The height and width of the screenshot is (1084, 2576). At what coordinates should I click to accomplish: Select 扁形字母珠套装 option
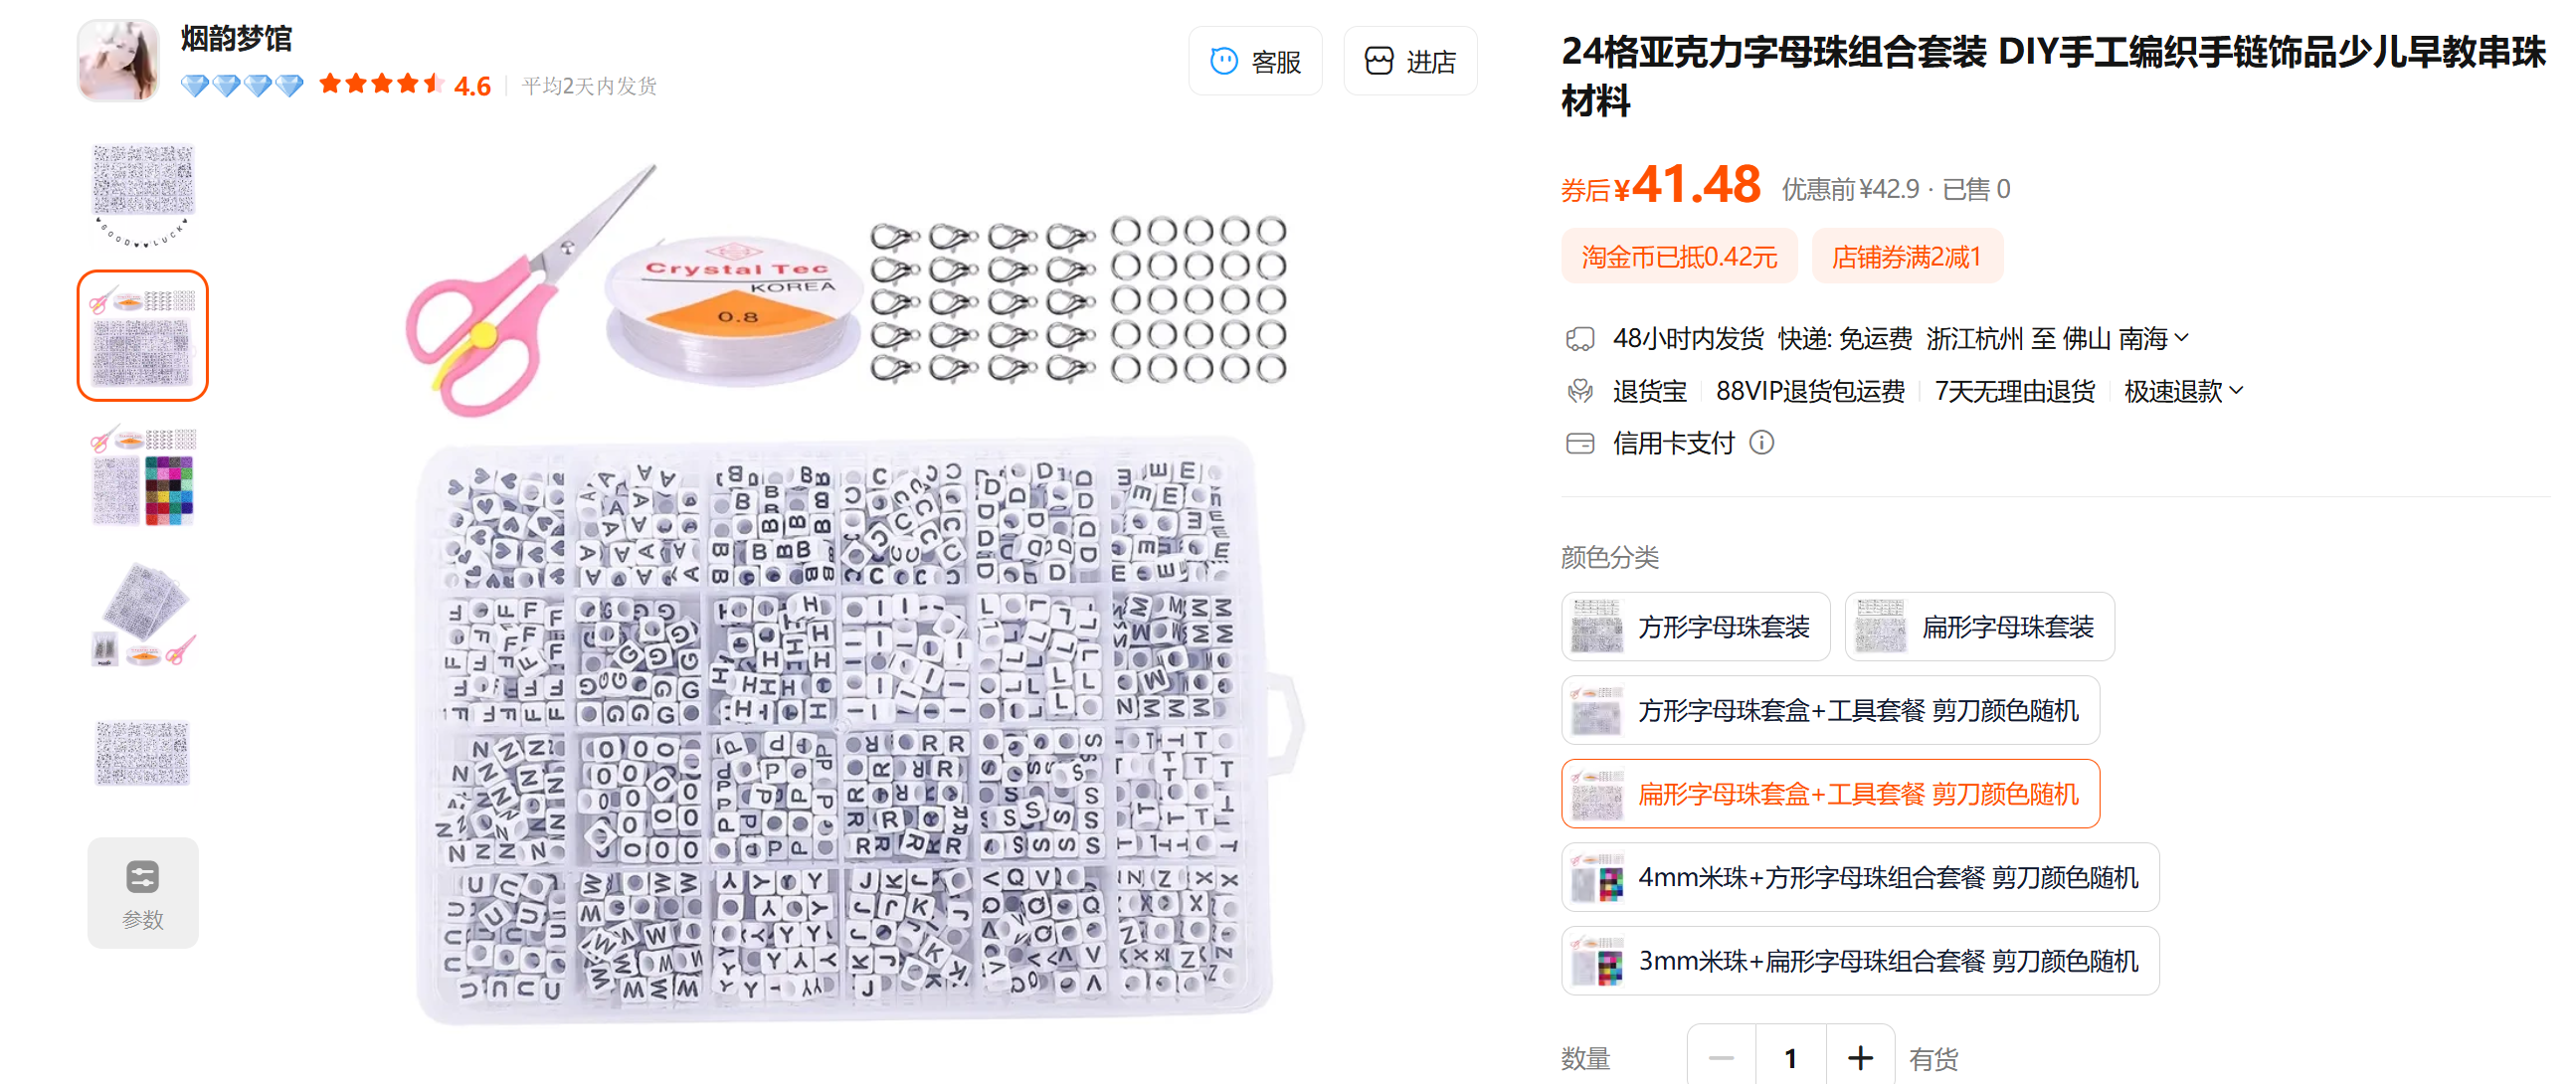1979,627
